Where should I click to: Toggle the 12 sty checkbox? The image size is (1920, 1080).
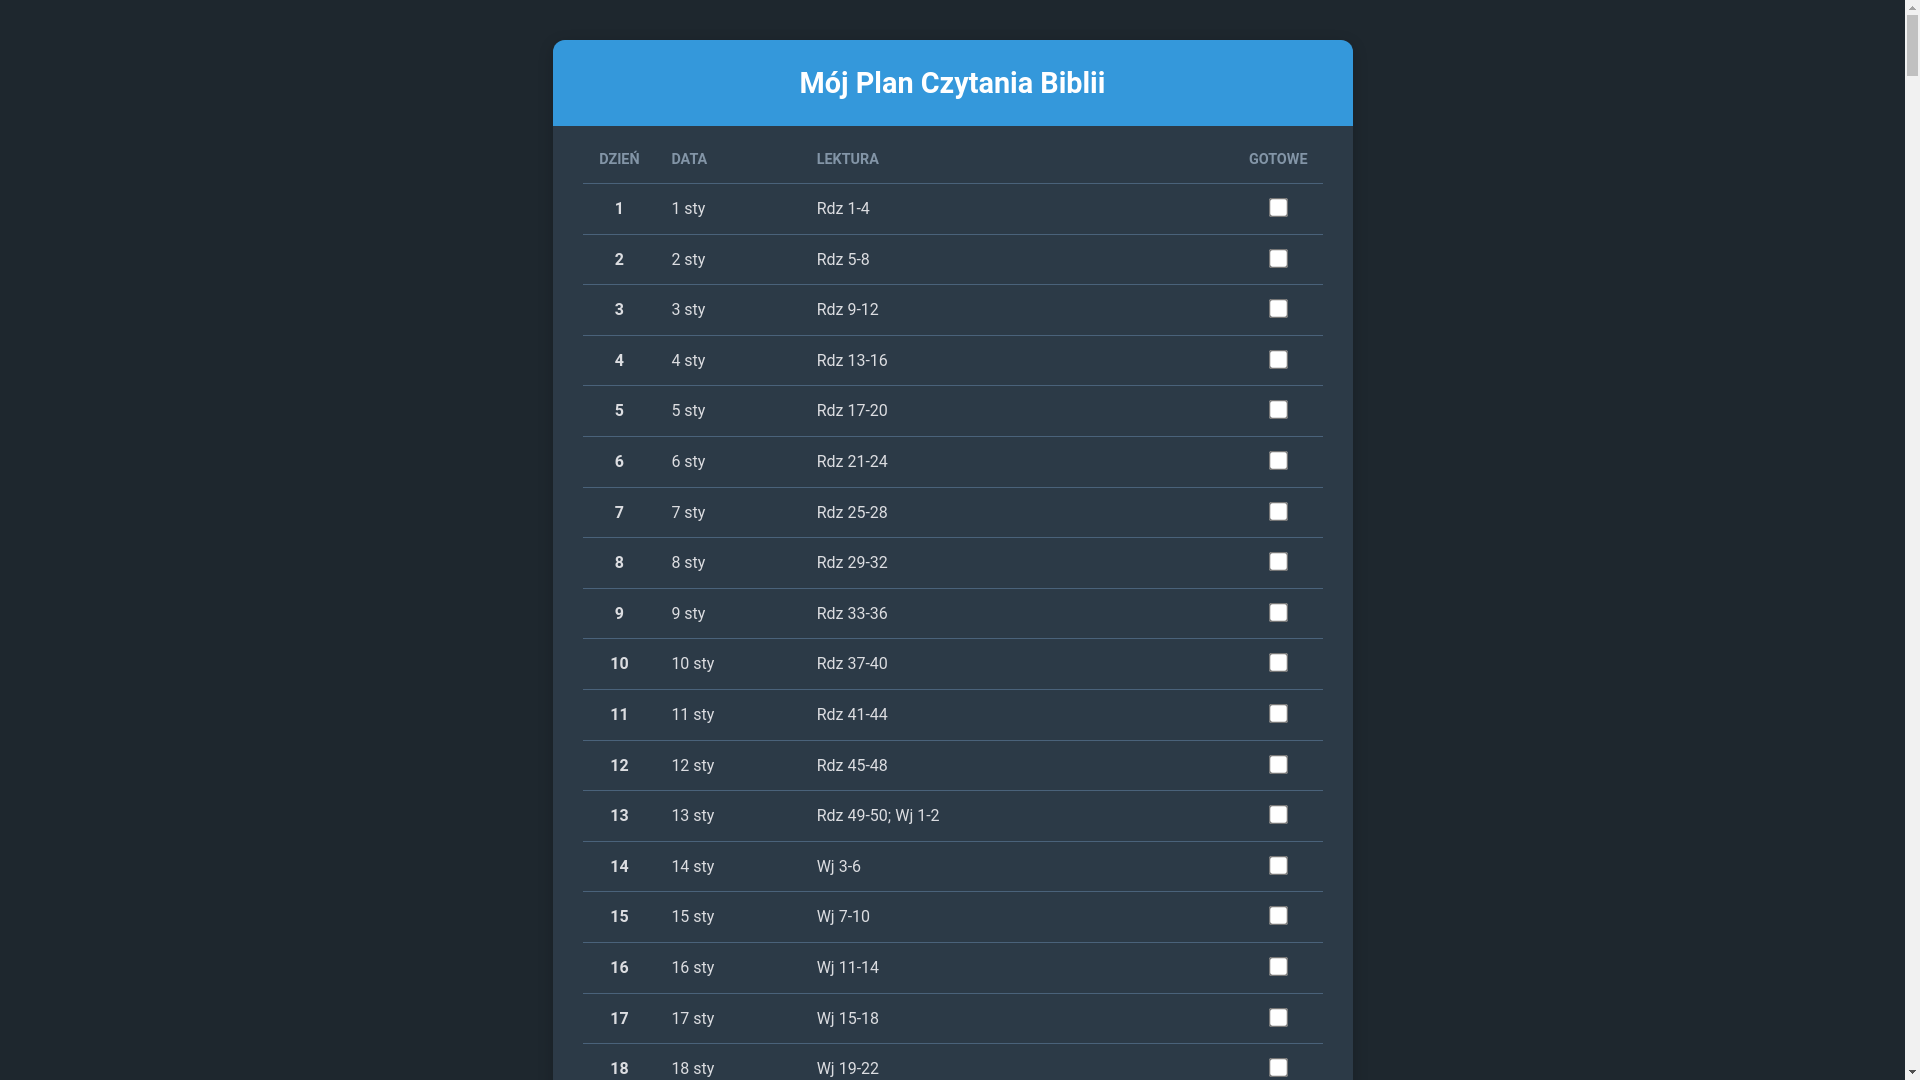click(x=1278, y=765)
